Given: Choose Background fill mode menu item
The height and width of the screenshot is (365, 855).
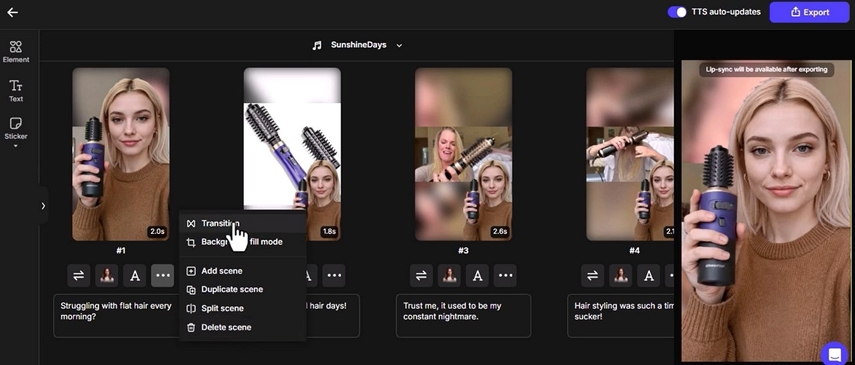Looking at the screenshot, I should coord(243,242).
